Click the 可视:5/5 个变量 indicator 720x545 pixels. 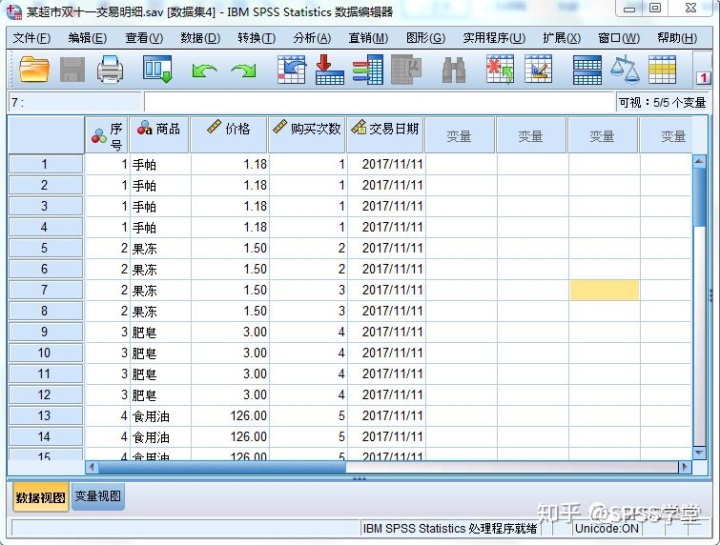pyautogui.click(x=662, y=102)
